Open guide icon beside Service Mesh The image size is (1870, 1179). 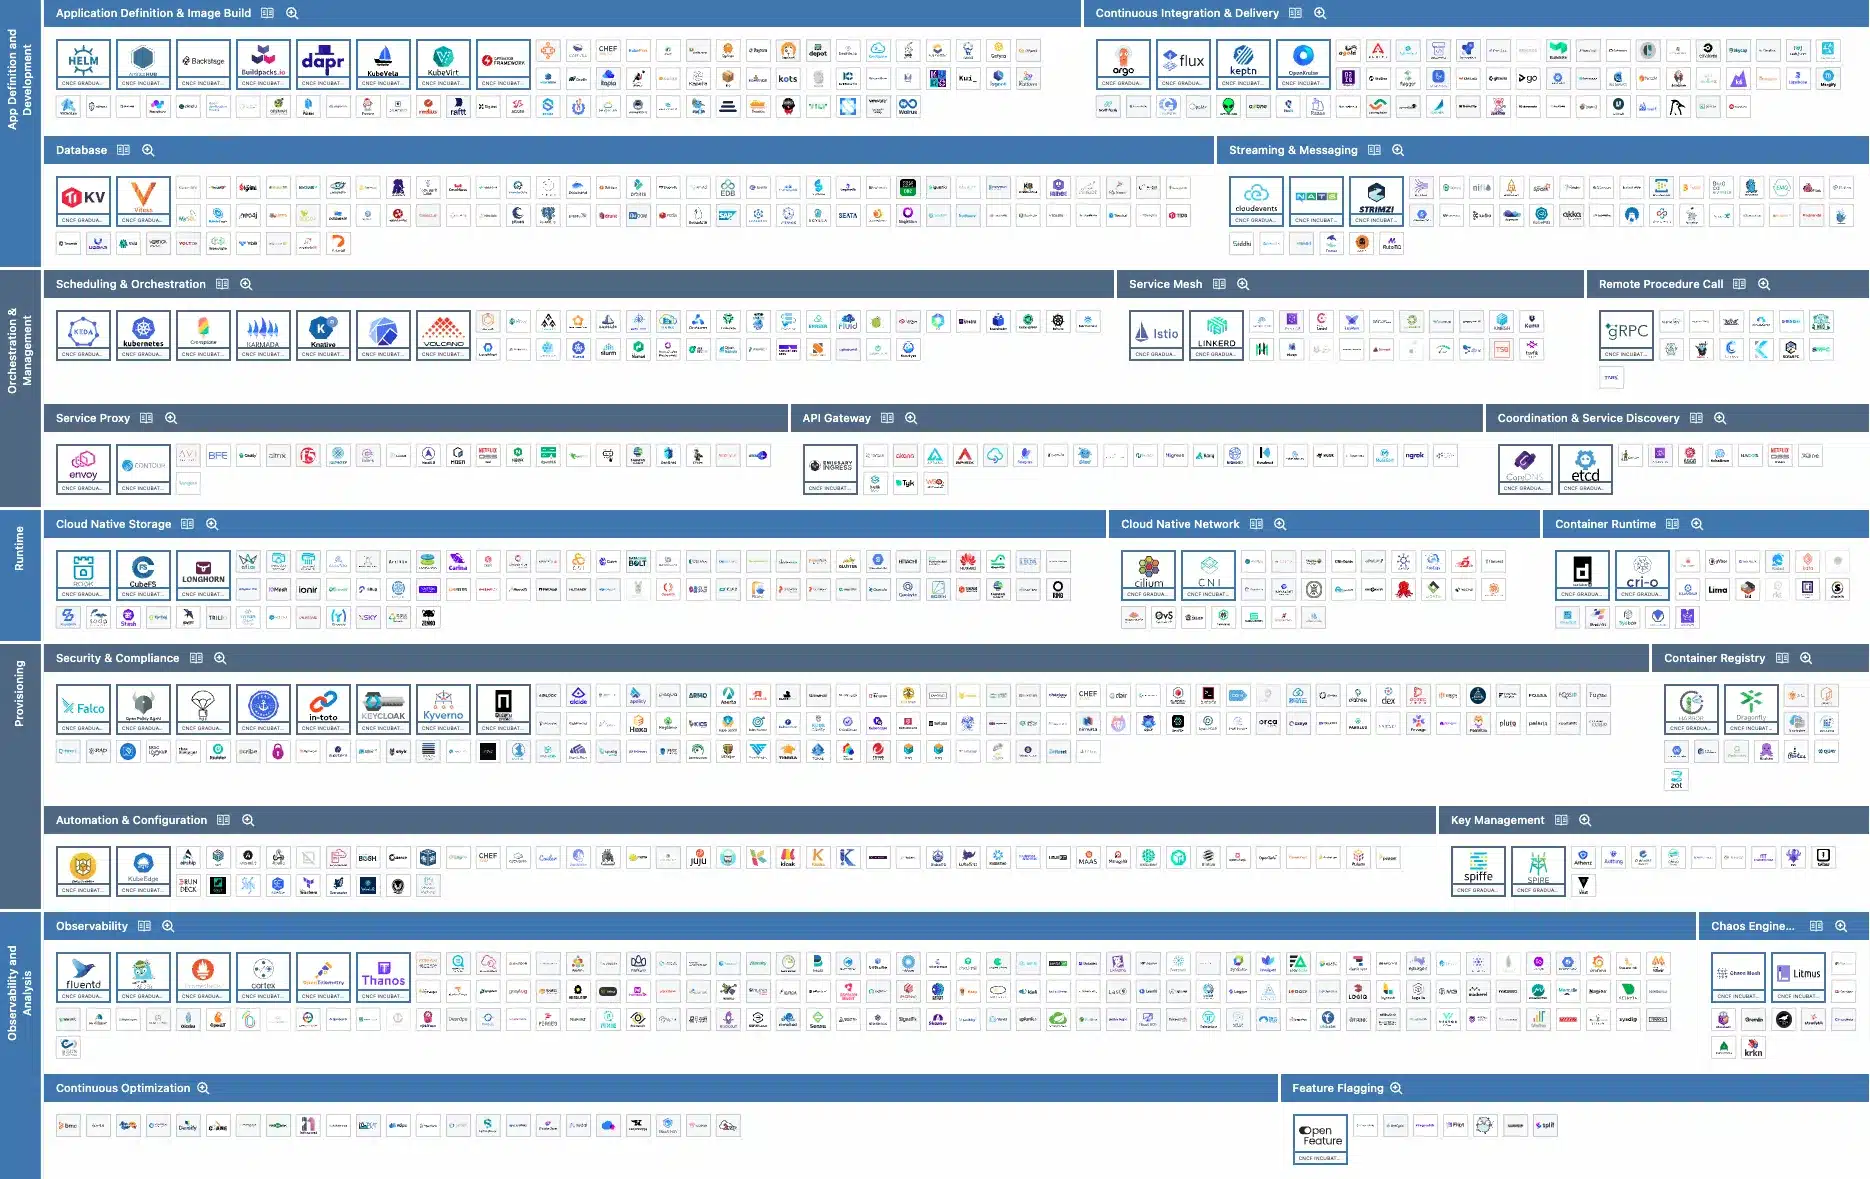1219,284
